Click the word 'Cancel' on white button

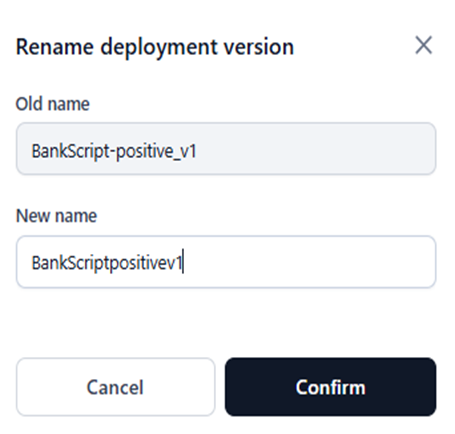pyautogui.click(x=115, y=387)
